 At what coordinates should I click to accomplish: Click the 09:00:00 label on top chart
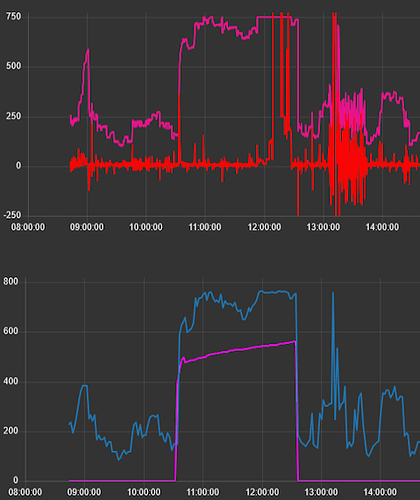(x=87, y=227)
